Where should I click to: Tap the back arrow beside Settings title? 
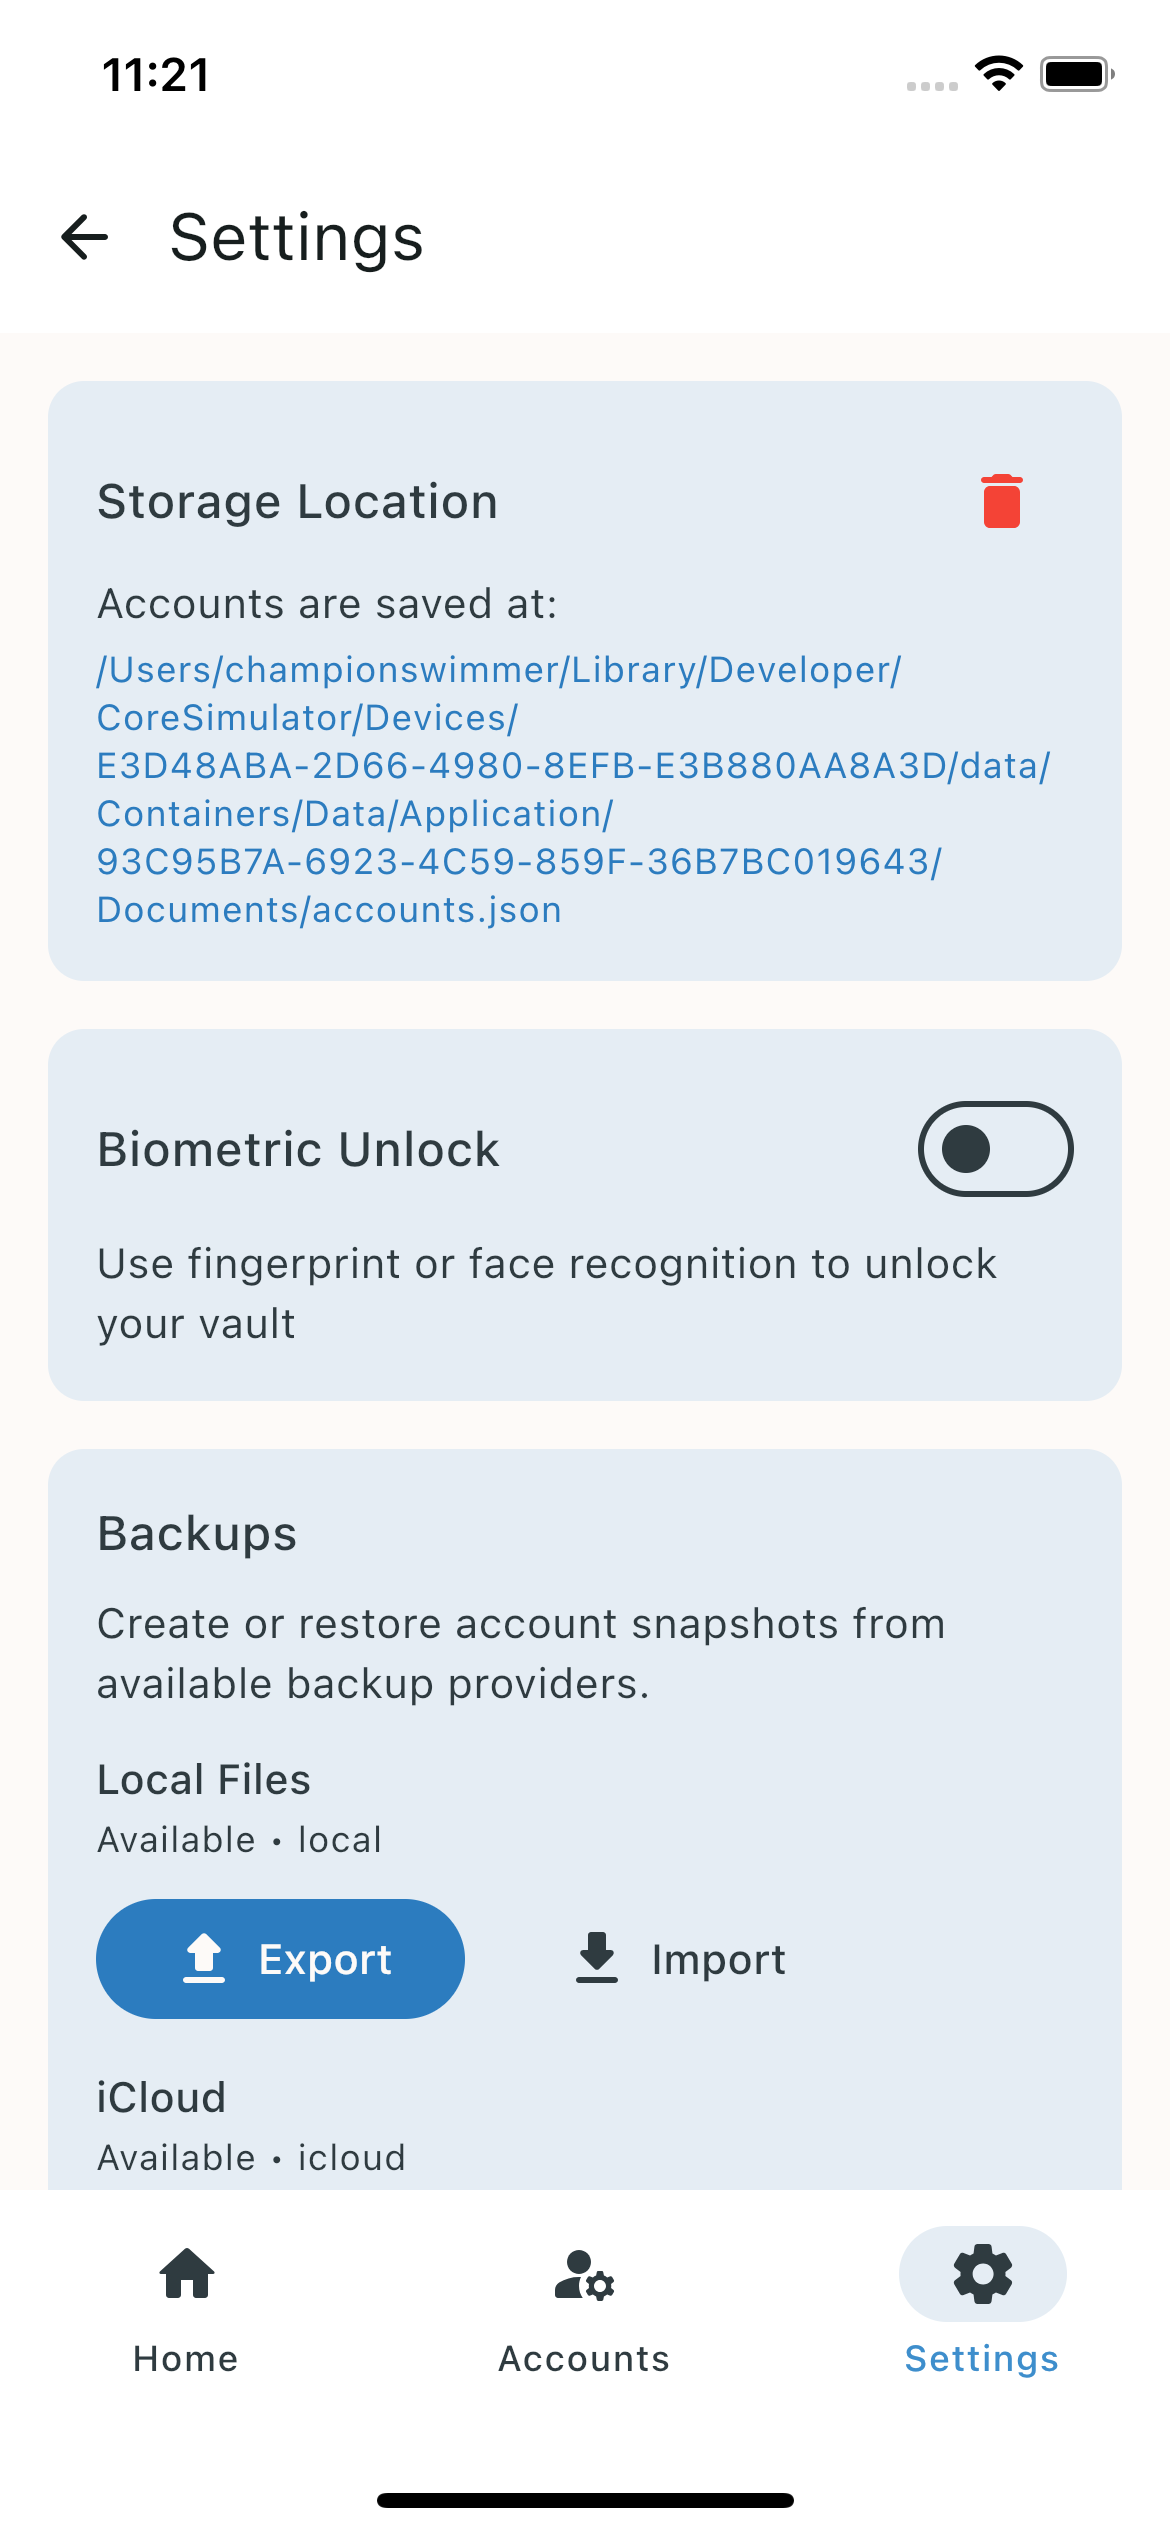85,238
